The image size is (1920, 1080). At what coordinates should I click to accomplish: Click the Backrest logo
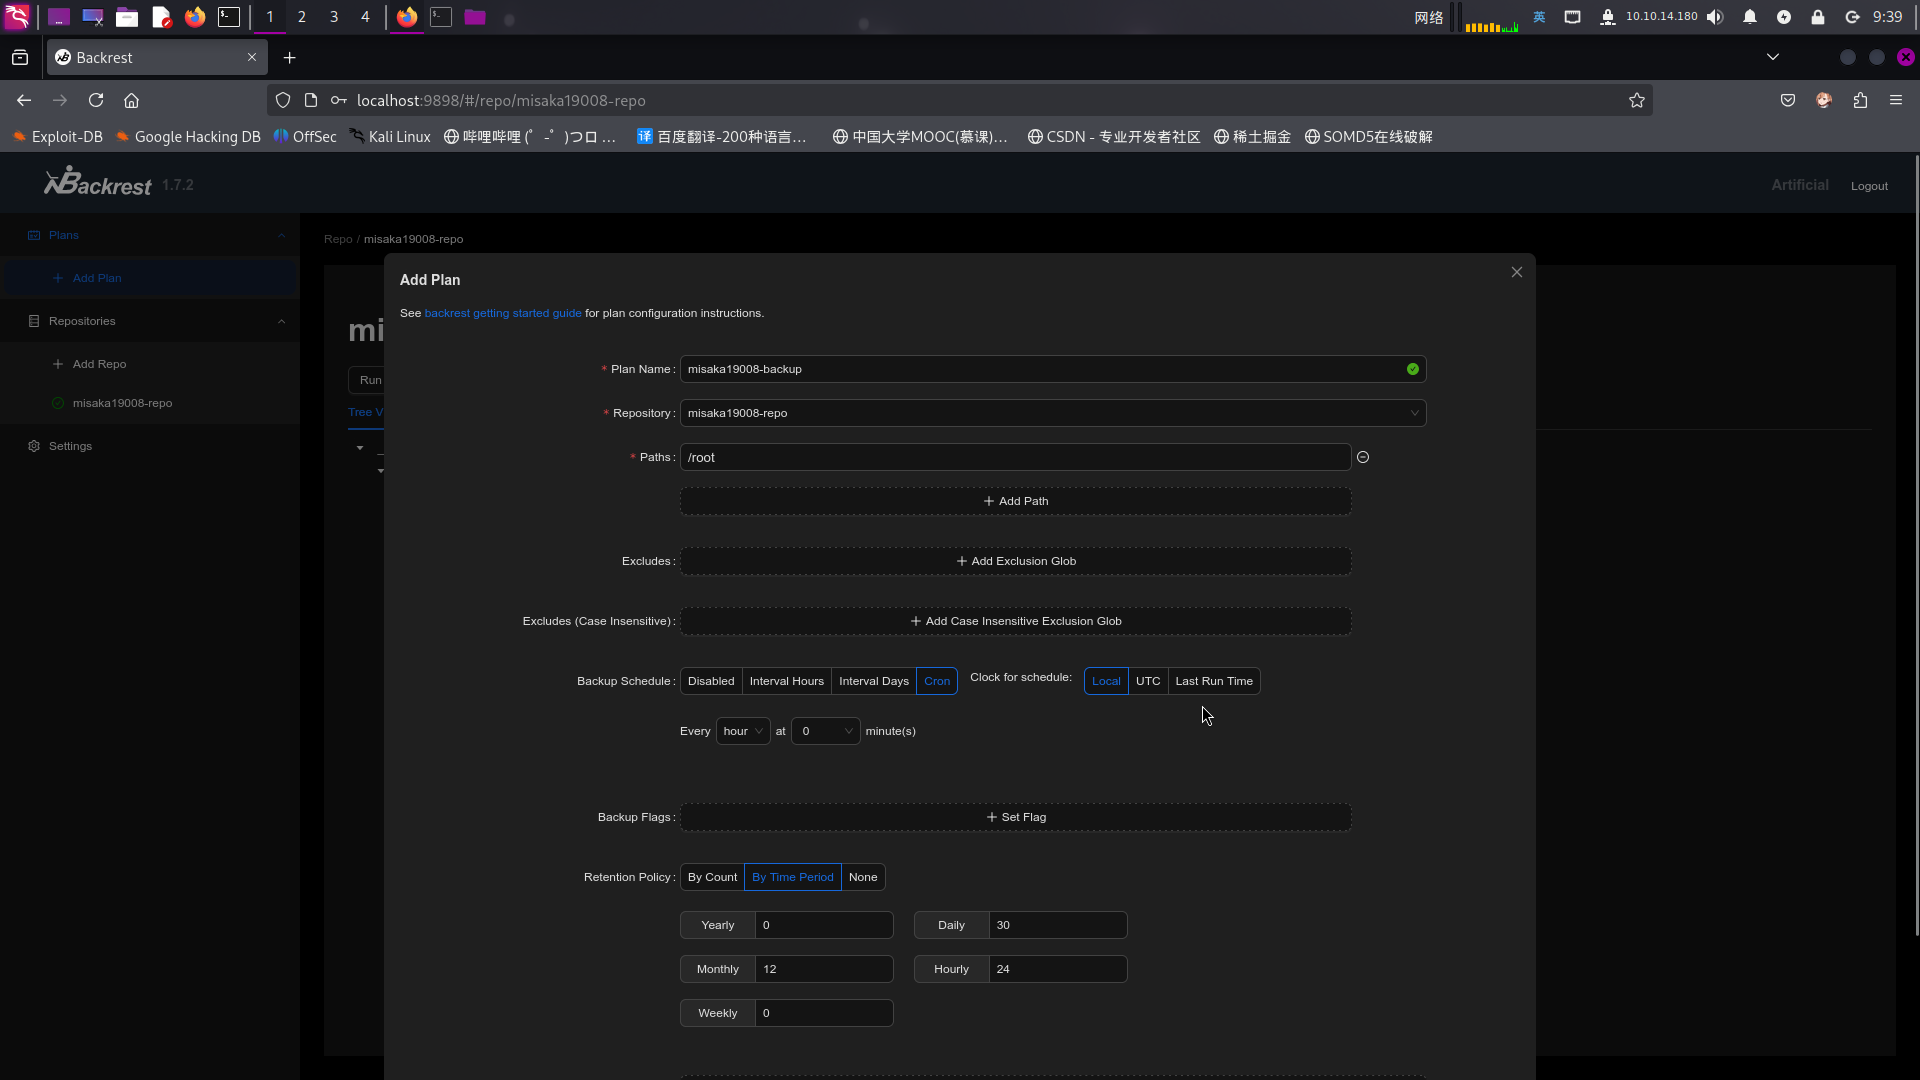click(98, 183)
